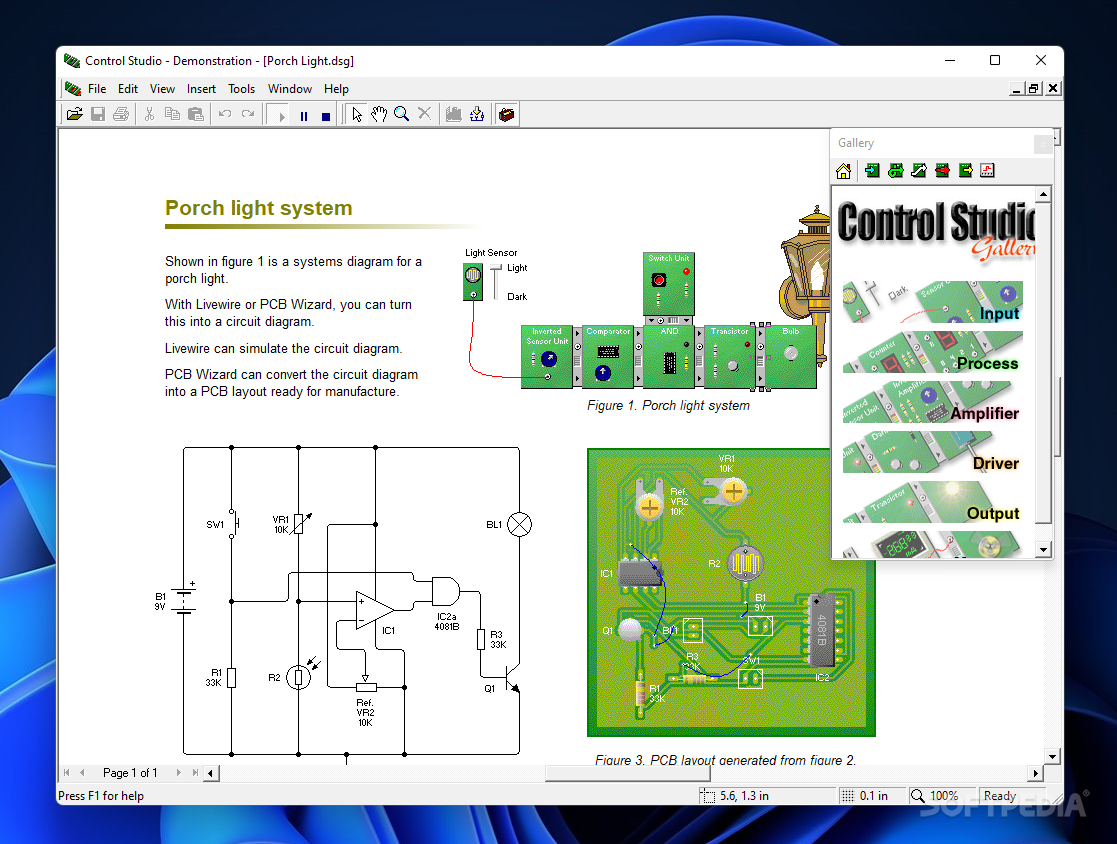Open the Edit menu
The height and width of the screenshot is (844, 1117).
click(x=128, y=89)
